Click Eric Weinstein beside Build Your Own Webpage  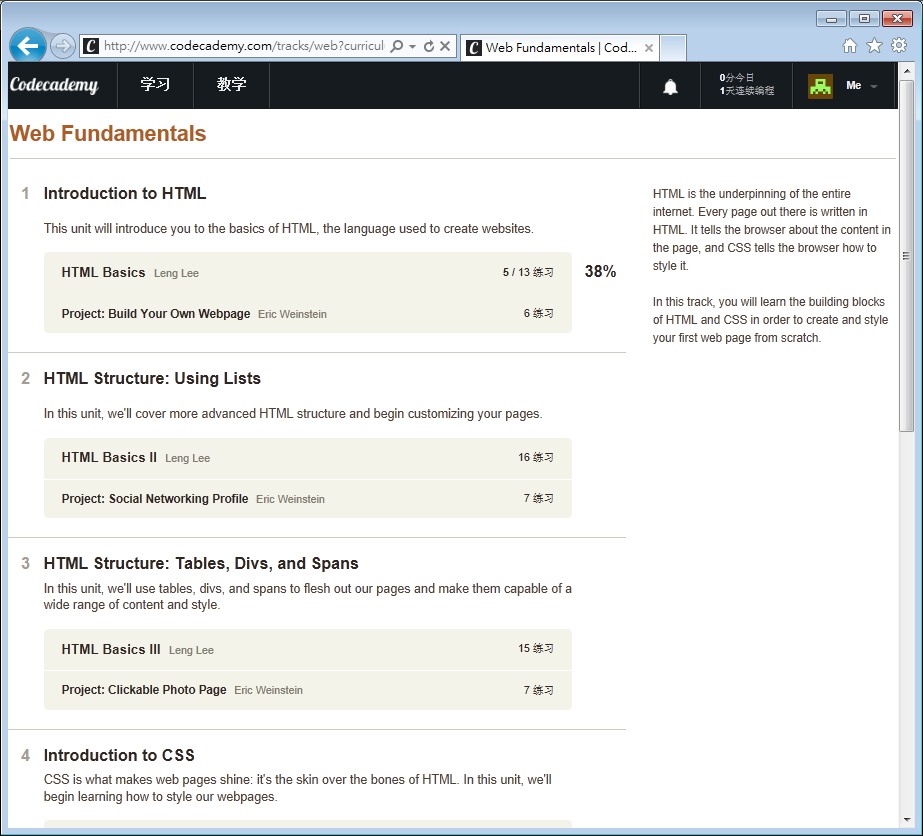293,314
